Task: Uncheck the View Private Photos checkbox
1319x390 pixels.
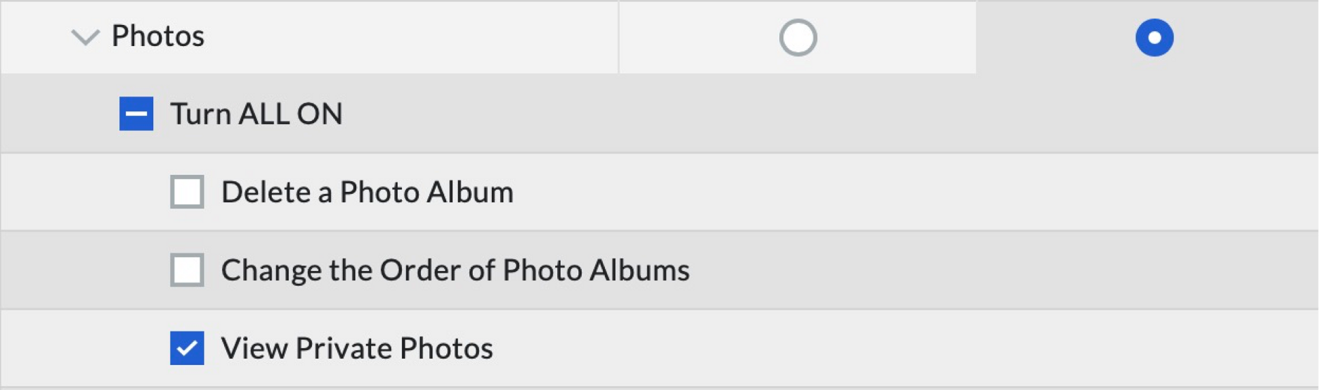Action: [187, 348]
